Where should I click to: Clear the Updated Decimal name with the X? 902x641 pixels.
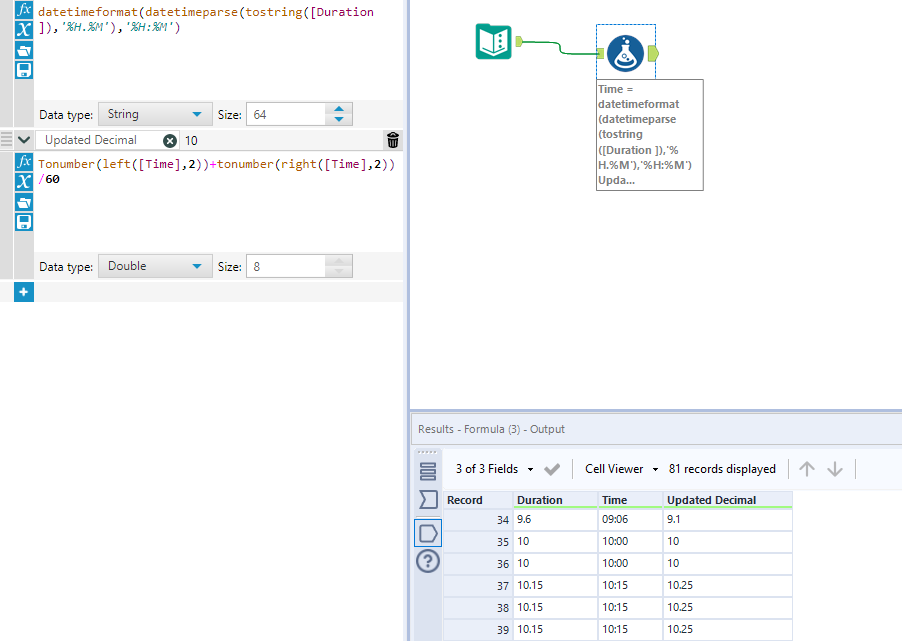(168, 140)
